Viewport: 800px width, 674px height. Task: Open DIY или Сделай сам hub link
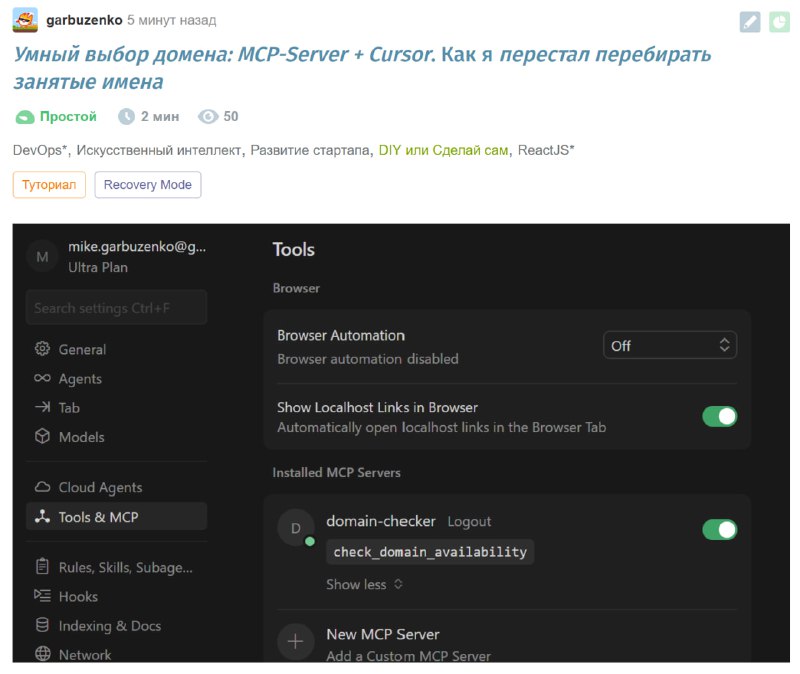(443, 150)
